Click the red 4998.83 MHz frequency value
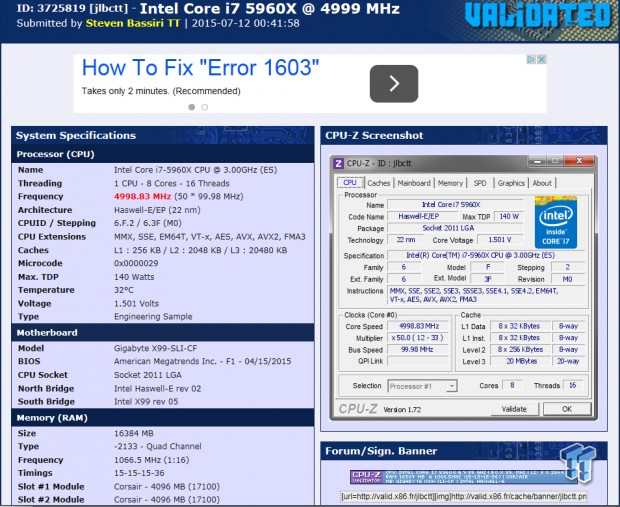620x507 pixels. tap(142, 197)
